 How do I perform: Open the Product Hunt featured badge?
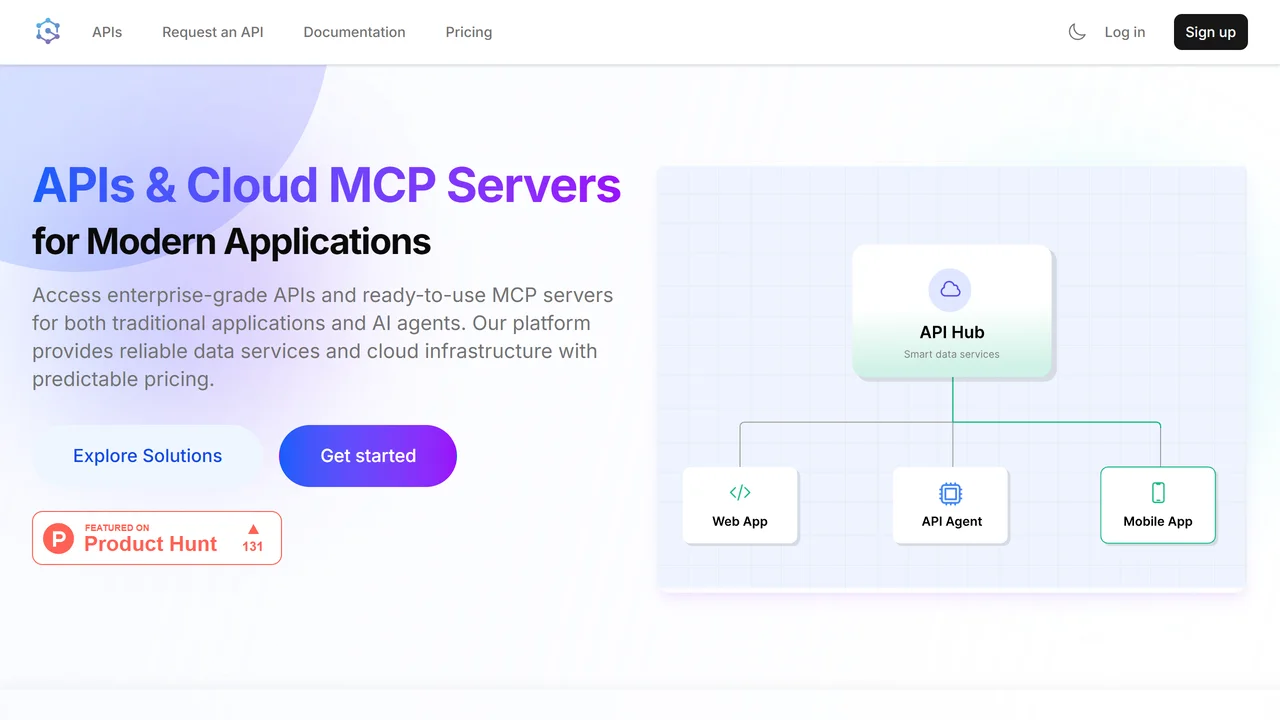click(x=157, y=538)
